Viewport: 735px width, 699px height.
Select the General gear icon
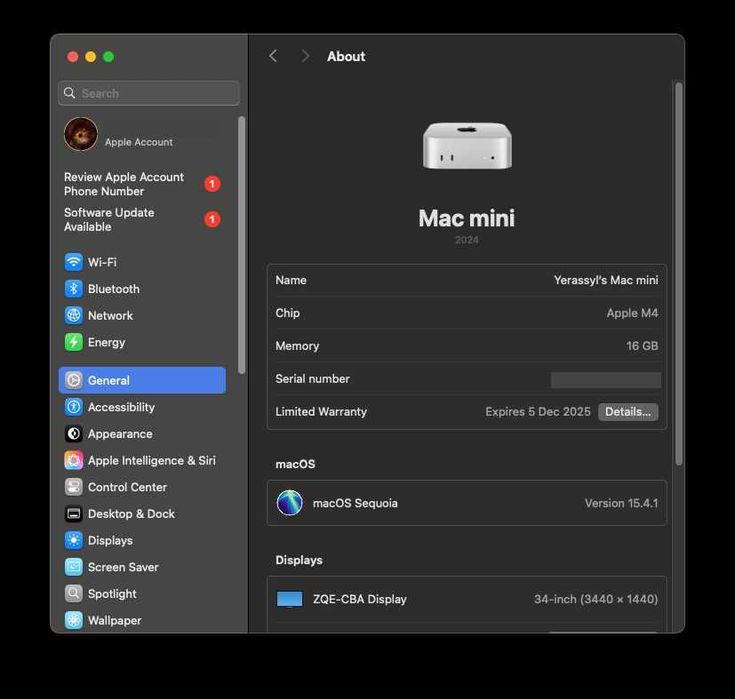74,380
